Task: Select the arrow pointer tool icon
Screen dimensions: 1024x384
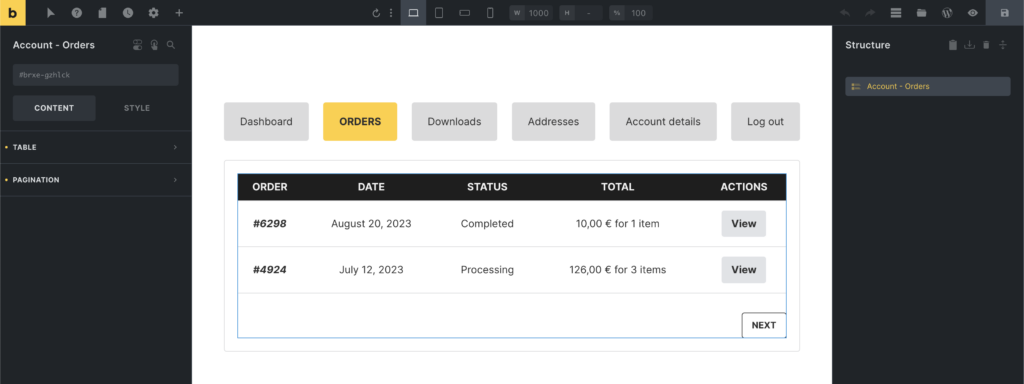Action: [x=51, y=13]
